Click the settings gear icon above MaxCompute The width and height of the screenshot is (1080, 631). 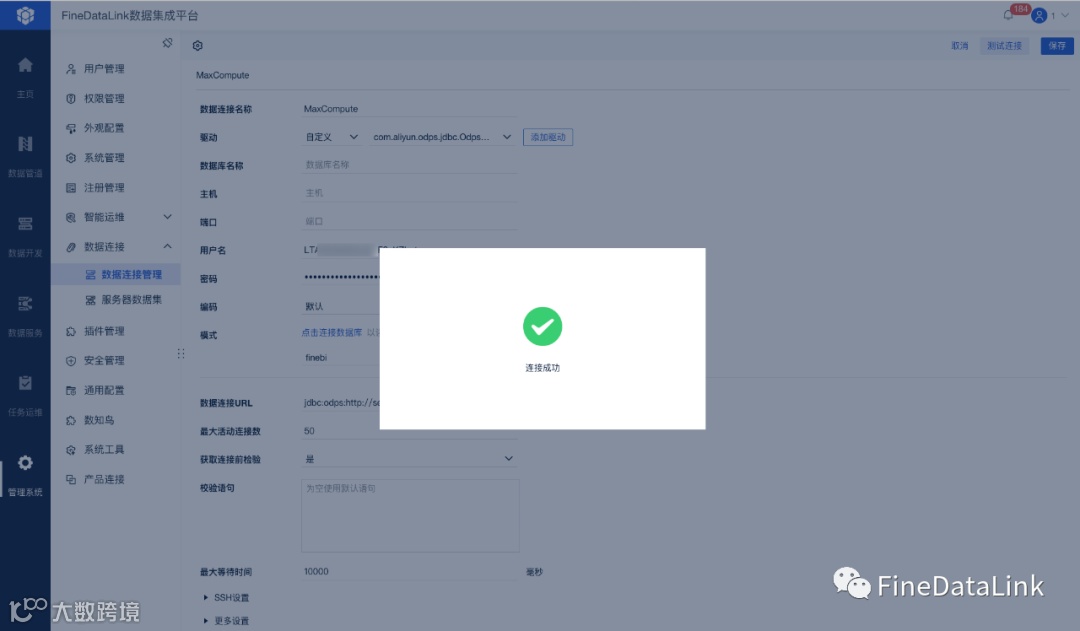198,45
